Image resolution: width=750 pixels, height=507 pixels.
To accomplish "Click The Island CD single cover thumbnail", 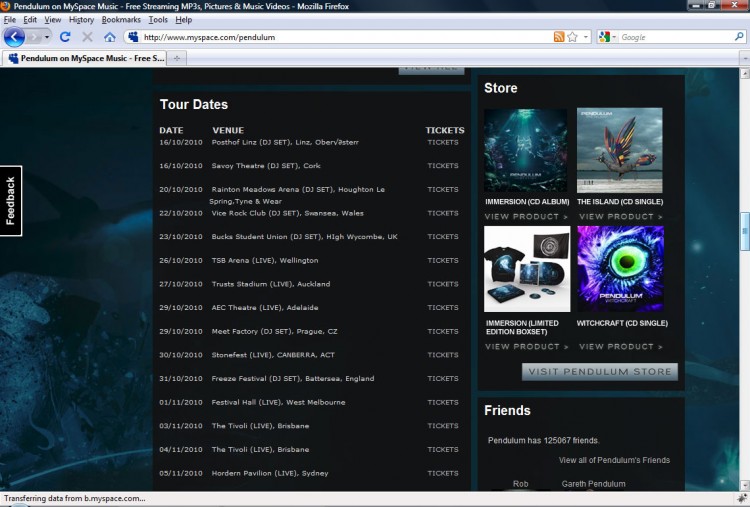I will coord(620,150).
